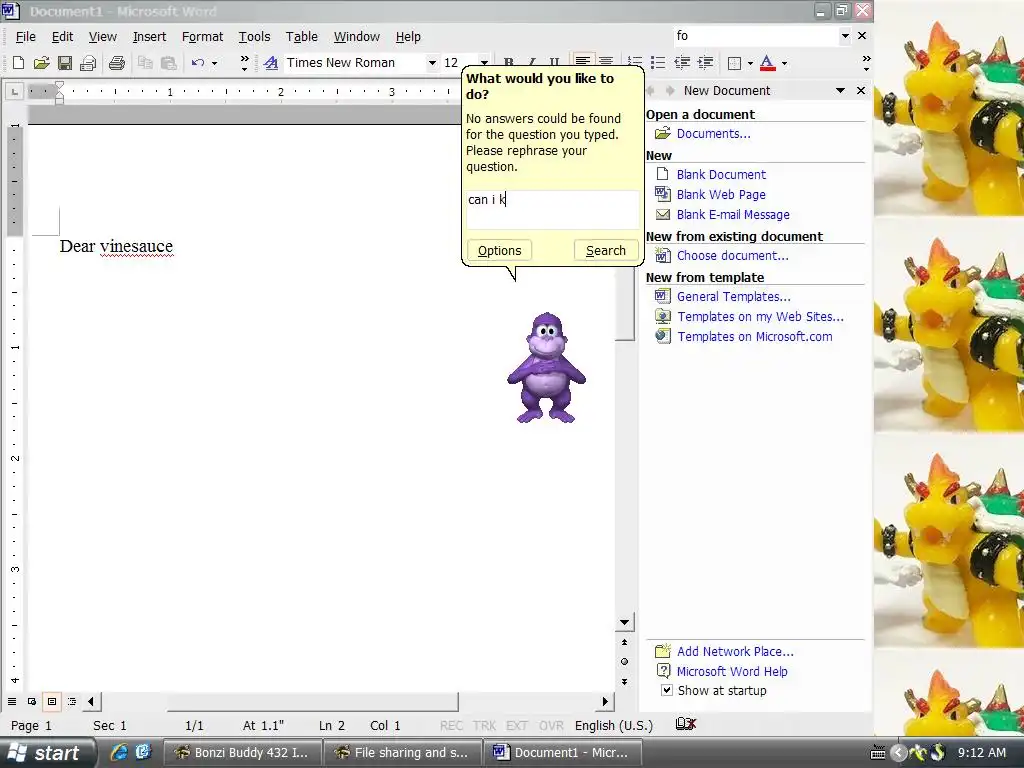Switch to Print Layout view icon
The image size is (1024, 768).
coord(52,701)
